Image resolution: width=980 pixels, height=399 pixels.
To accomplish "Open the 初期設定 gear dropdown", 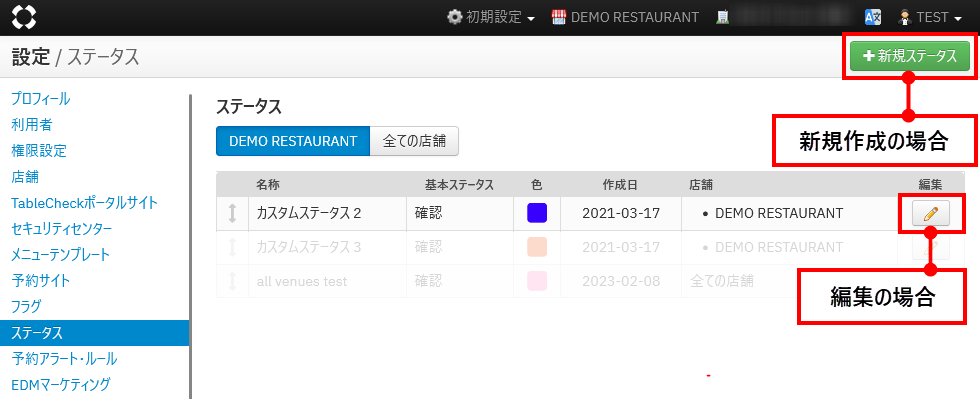I will [491, 18].
